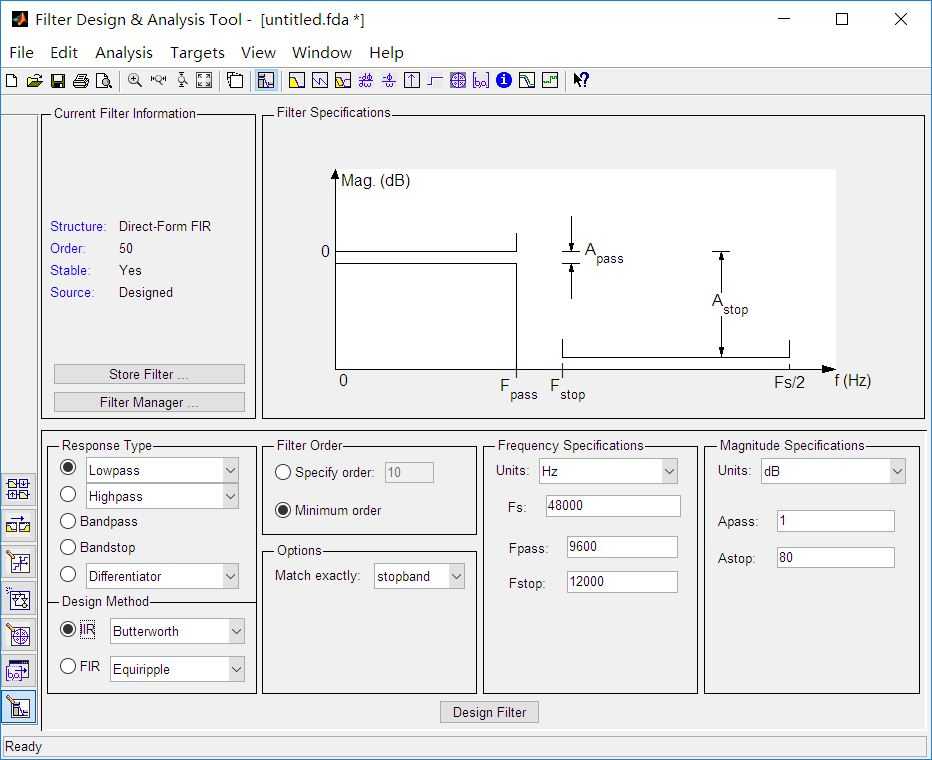
Task: Select the FIR design method radio button
Action: (x=68, y=666)
